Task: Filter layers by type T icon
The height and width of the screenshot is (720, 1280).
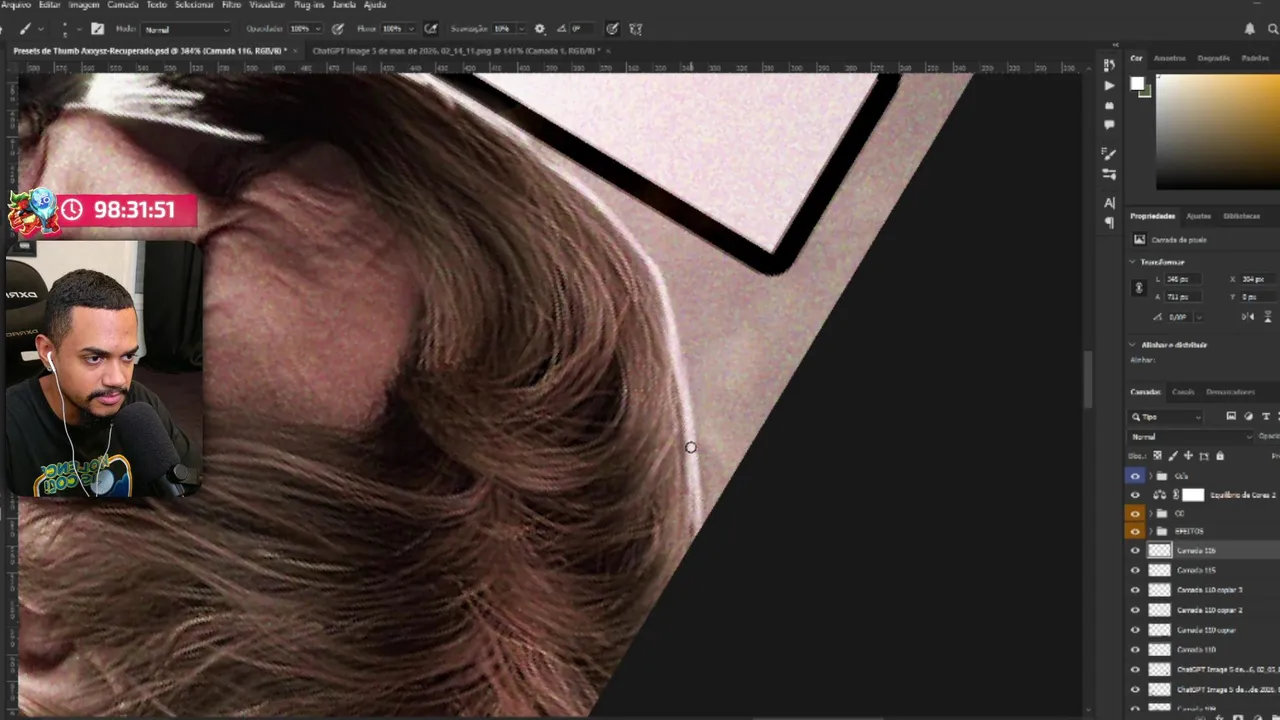Action: tap(1266, 416)
